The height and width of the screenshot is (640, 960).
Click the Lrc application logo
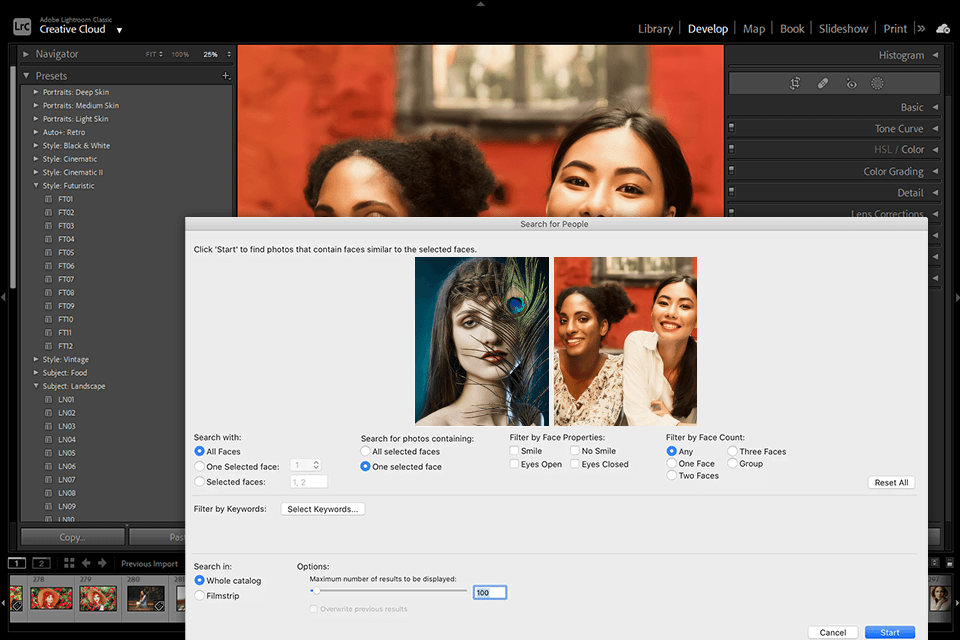coord(22,26)
